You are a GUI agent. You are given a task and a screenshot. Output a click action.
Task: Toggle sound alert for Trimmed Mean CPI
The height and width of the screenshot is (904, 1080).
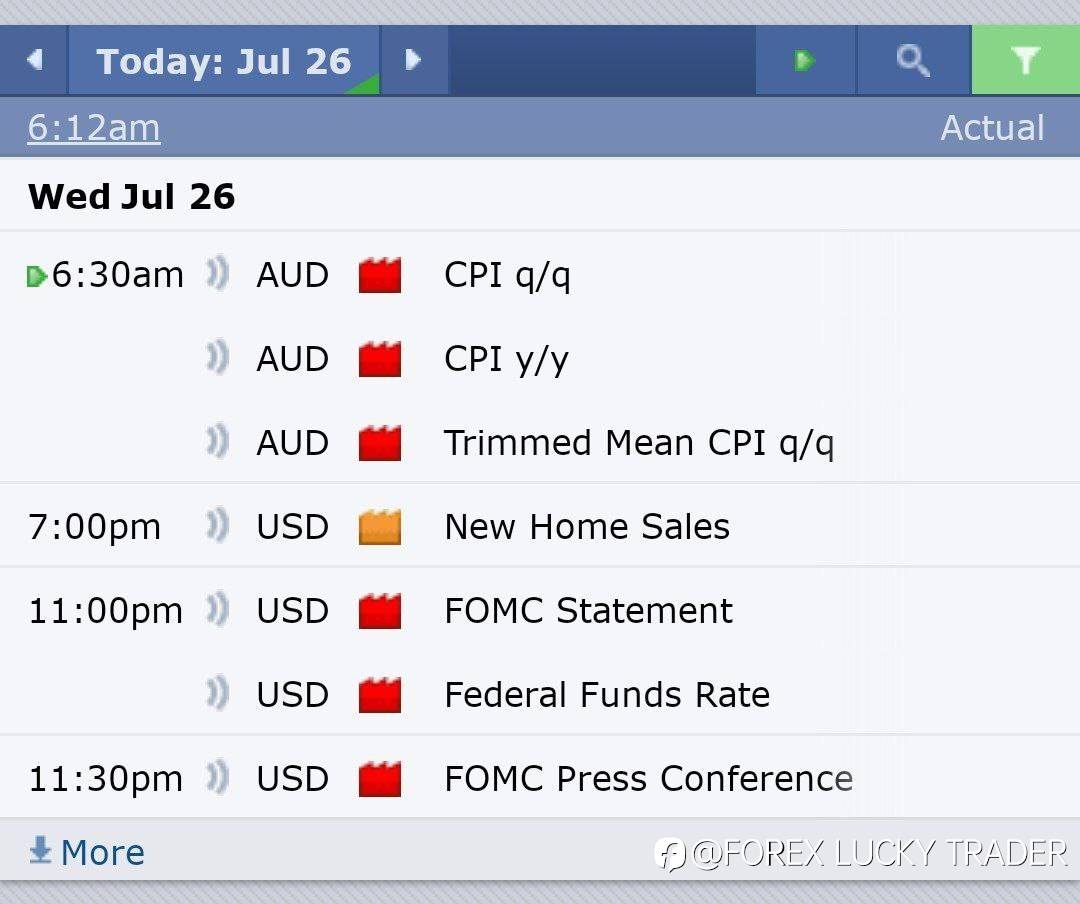(218, 442)
